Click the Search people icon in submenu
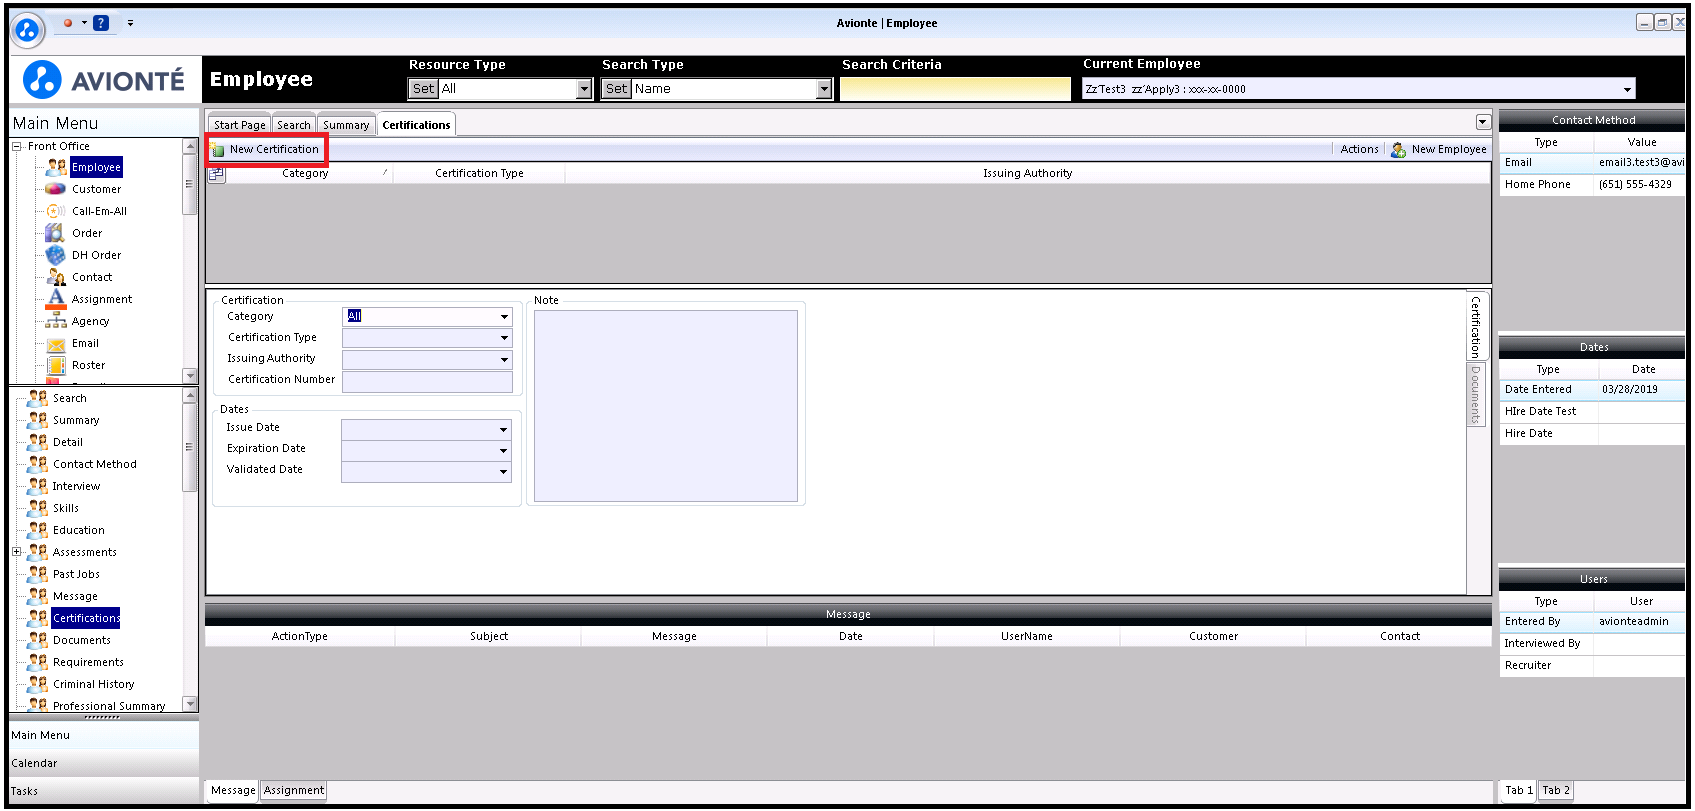Screen dimensions: 1695x811 (x=38, y=398)
